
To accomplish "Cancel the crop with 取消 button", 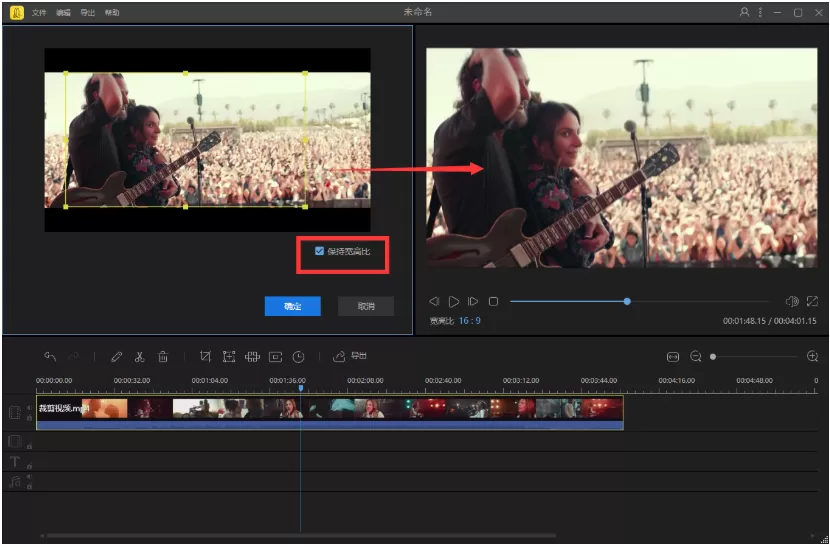I will pyautogui.click(x=366, y=306).
